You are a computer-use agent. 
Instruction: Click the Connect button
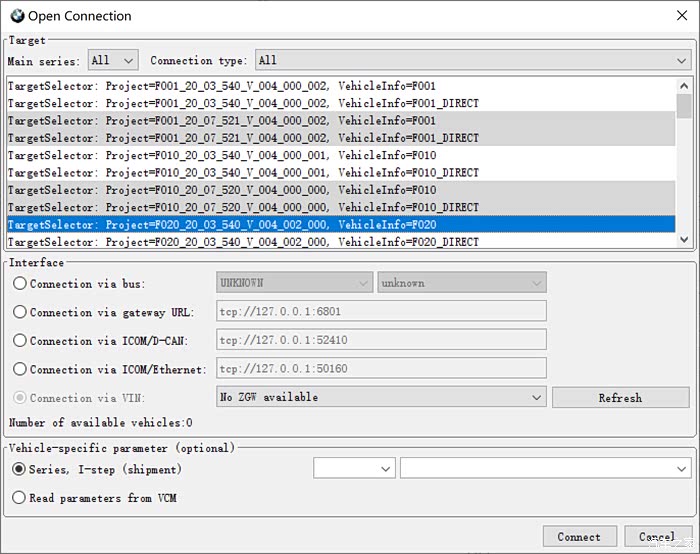579,537
